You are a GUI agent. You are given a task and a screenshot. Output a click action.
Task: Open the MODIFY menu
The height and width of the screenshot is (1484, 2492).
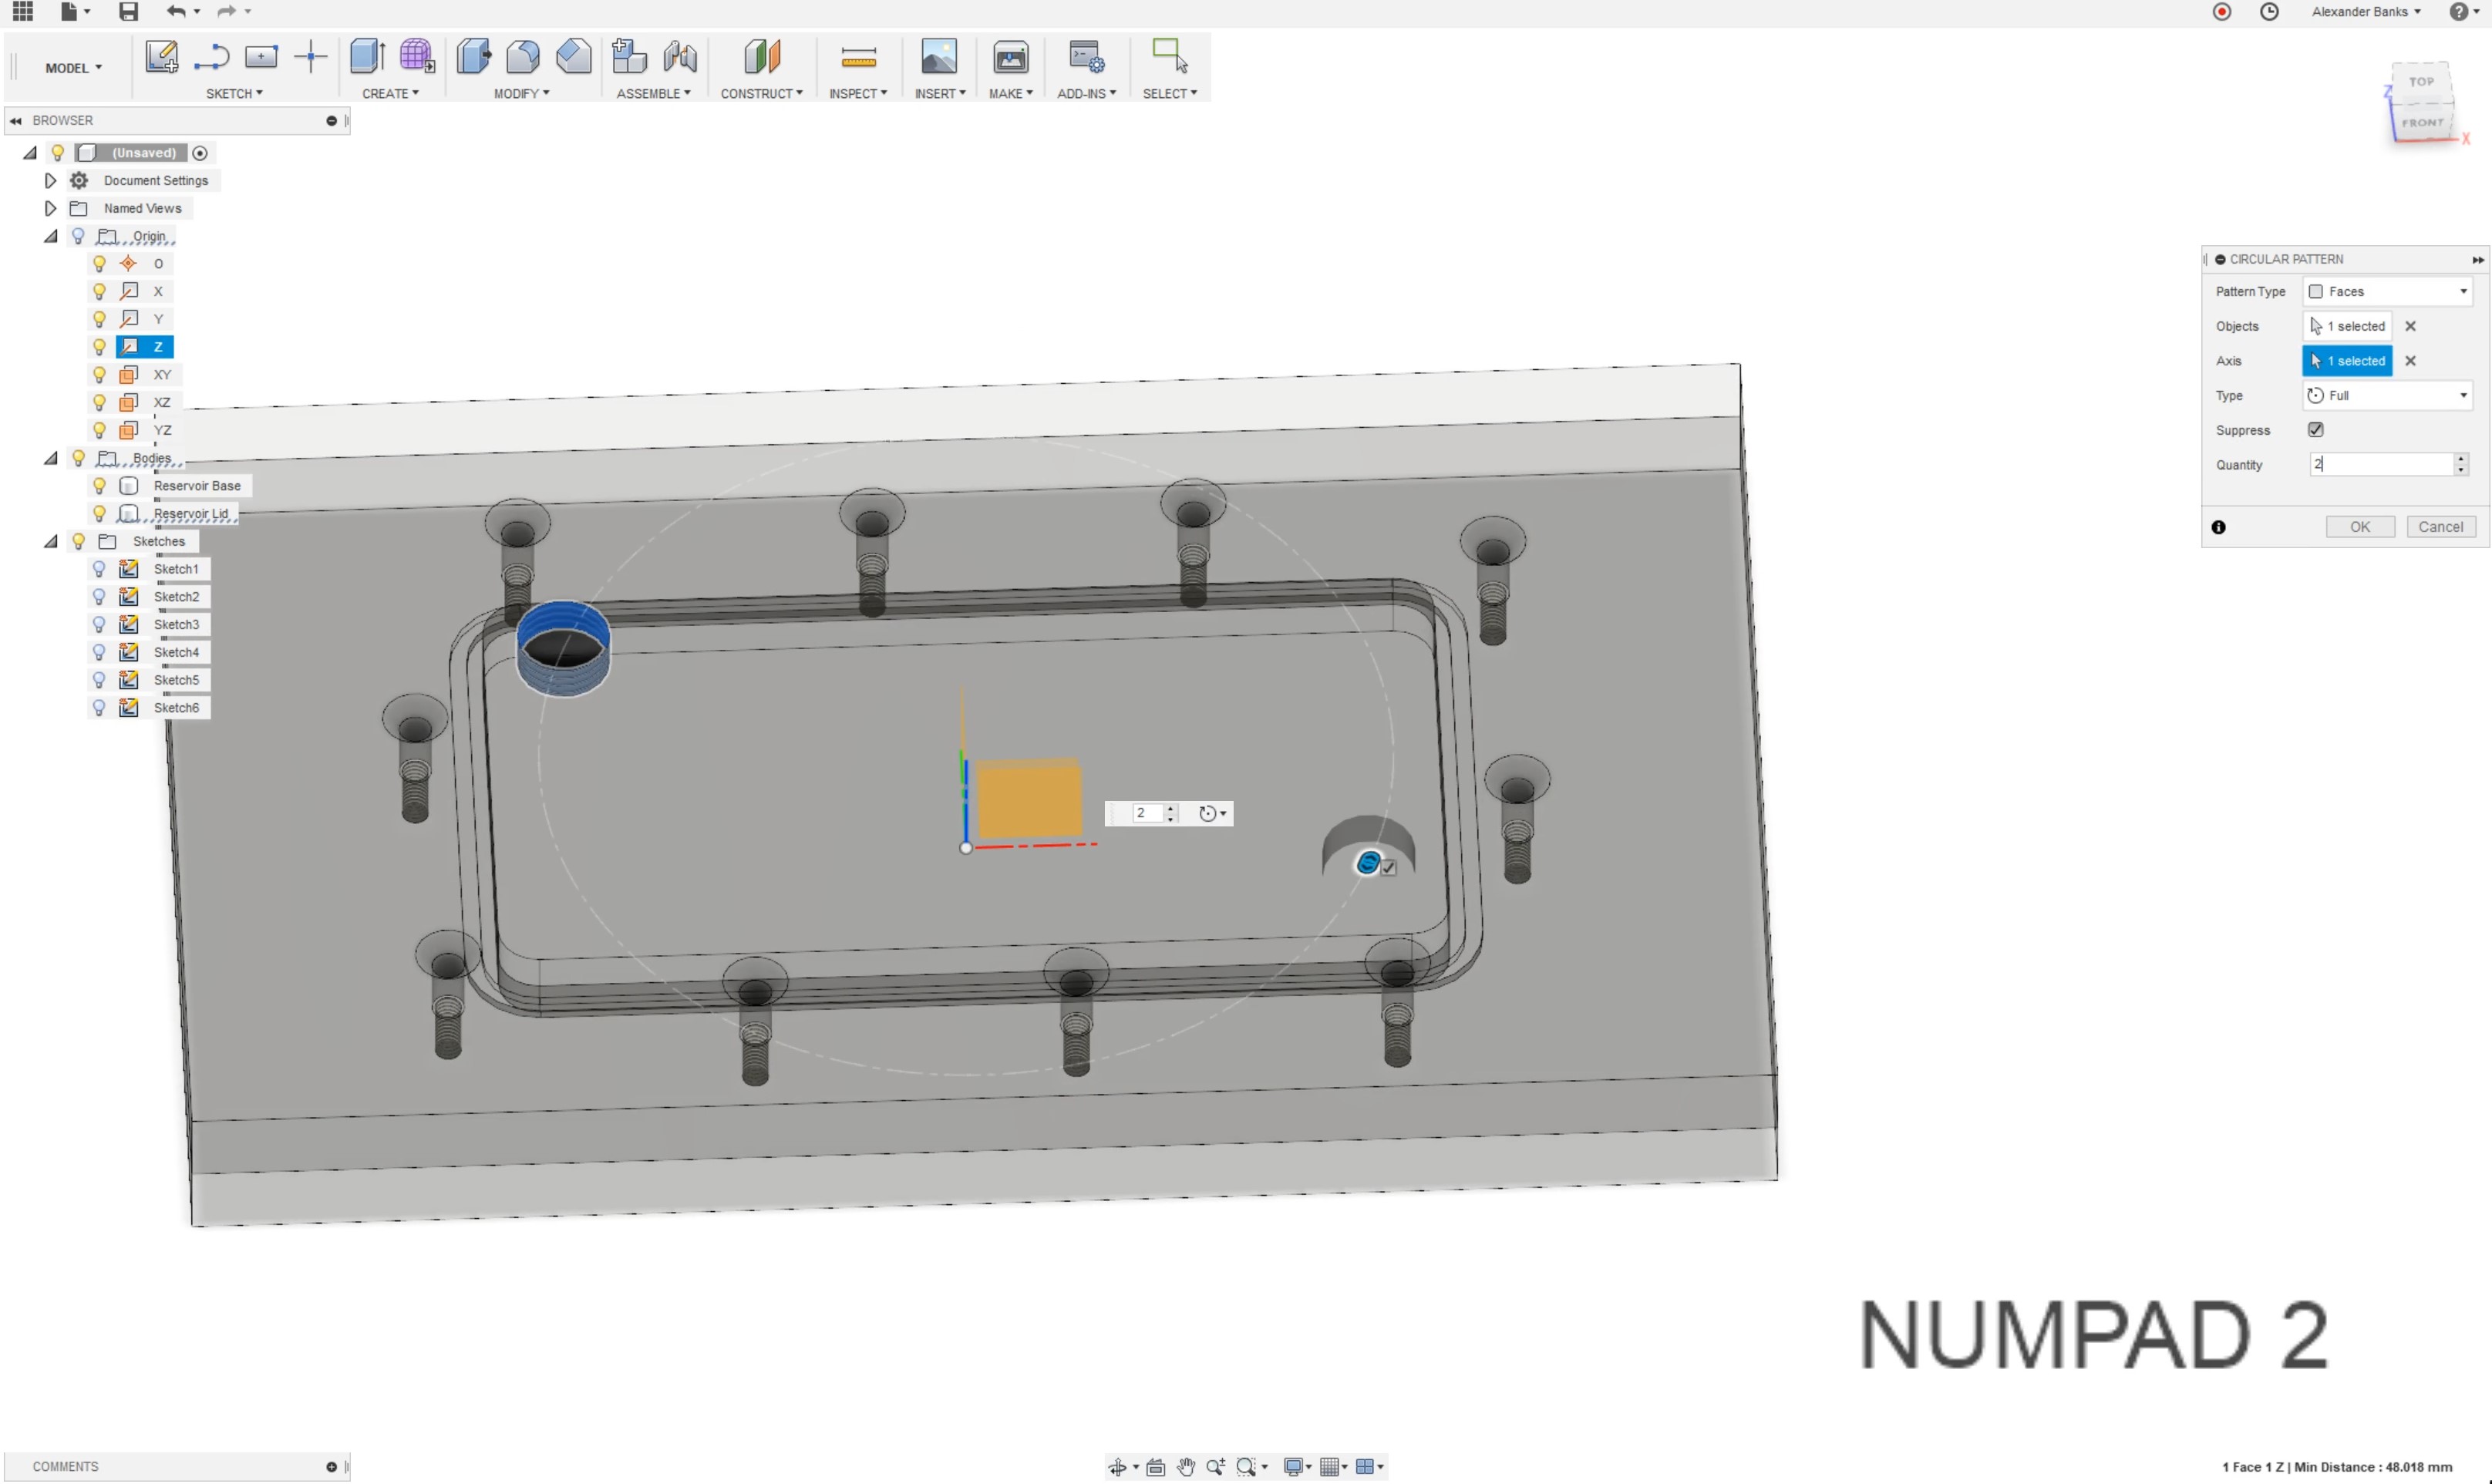tap(521, 93)
